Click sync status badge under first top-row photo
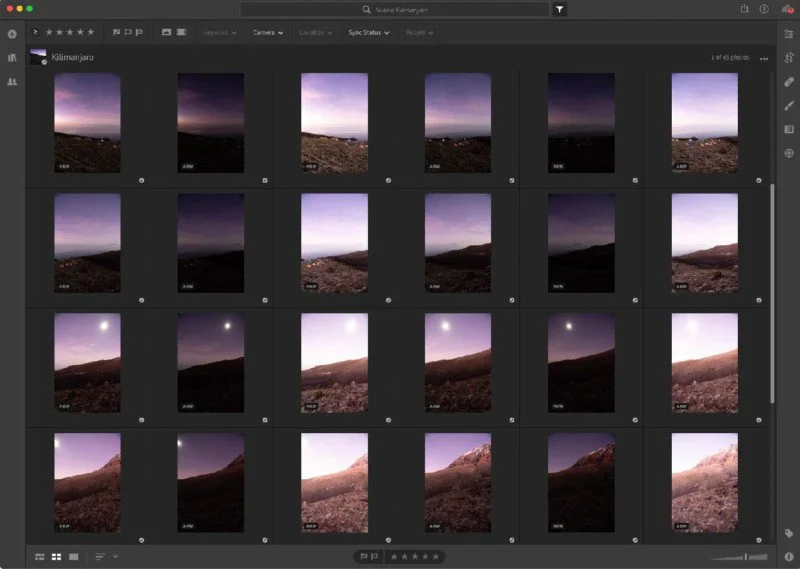 tap(141, 180)
